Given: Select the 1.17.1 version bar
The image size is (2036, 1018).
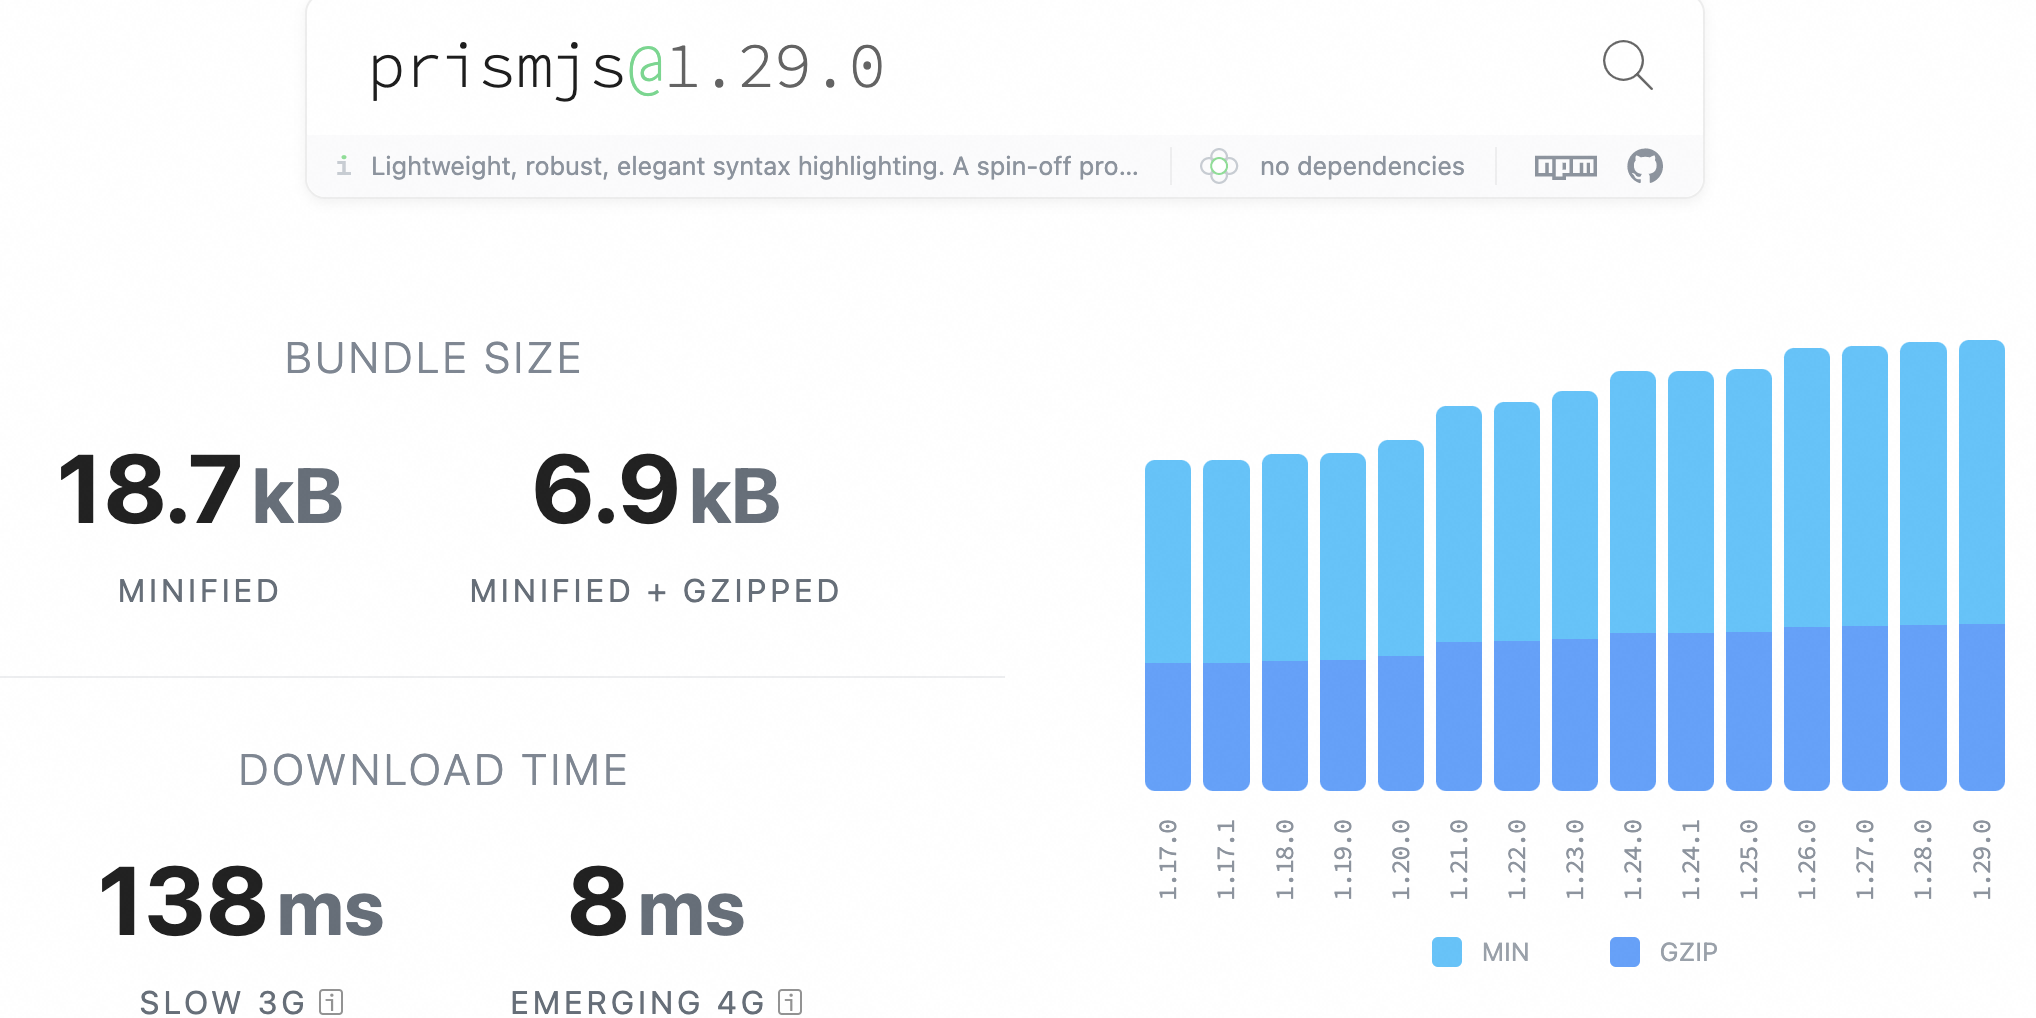Looking at the screenshot, I should [1226, 625].
